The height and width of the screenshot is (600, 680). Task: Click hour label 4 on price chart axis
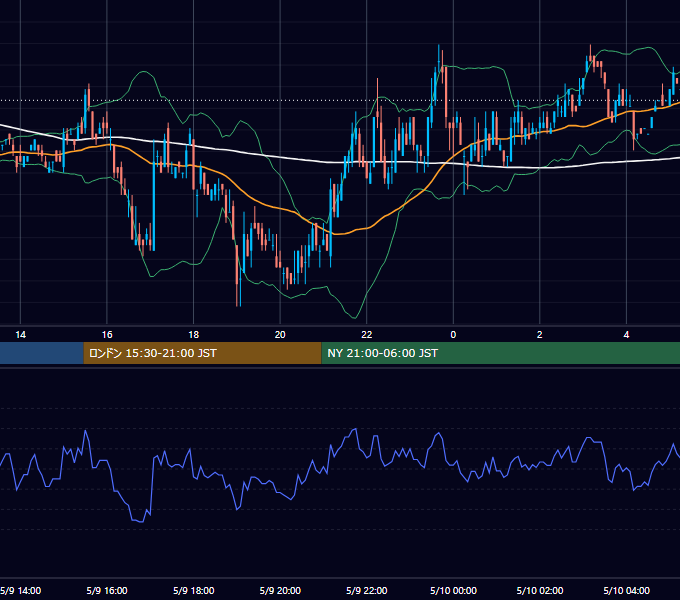point(626,335)
